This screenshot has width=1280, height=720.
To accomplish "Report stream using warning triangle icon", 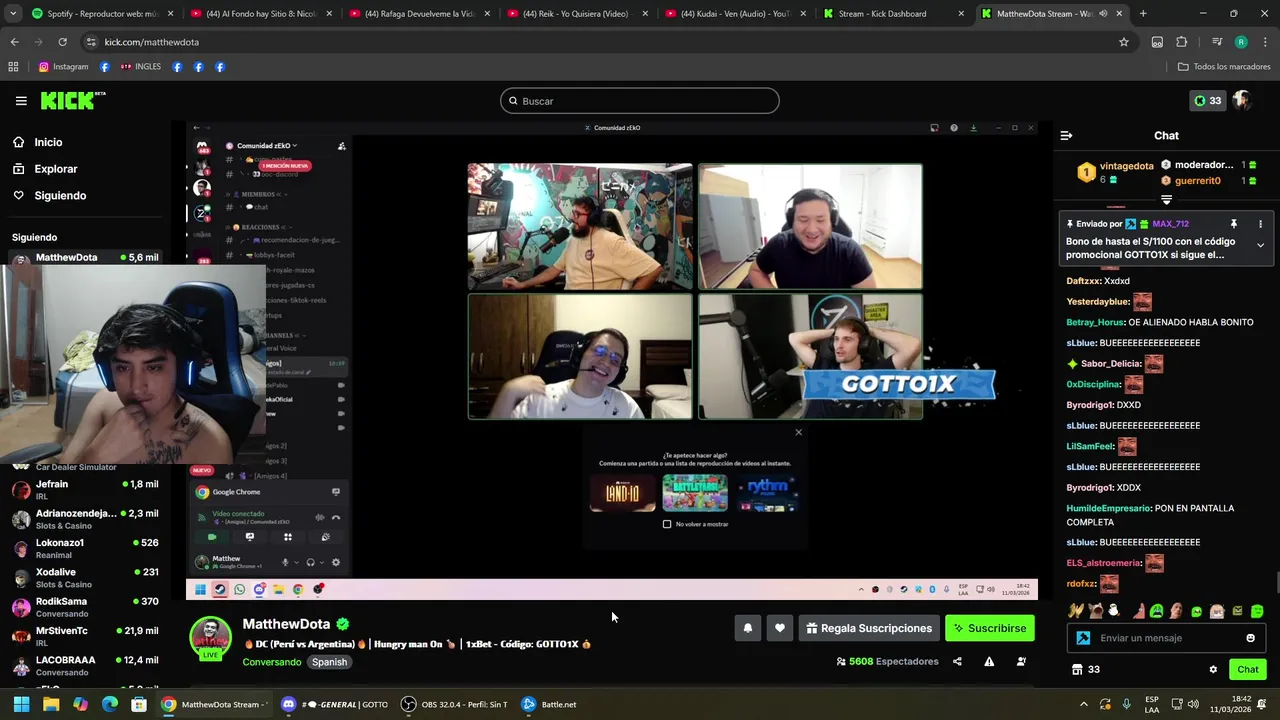I will pyautogui.click(x=989, y=661).
